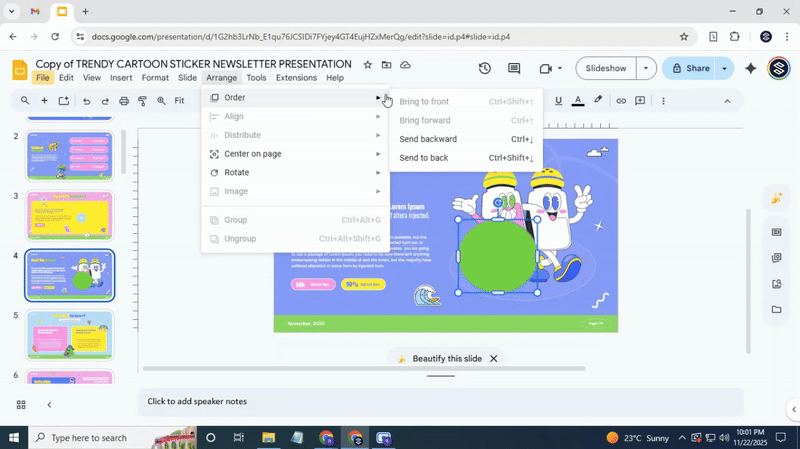The width and height of the screenshot is (800, 449).
Task: Star the presentation title
Action: pyautogui.click(x=368, y=64)
